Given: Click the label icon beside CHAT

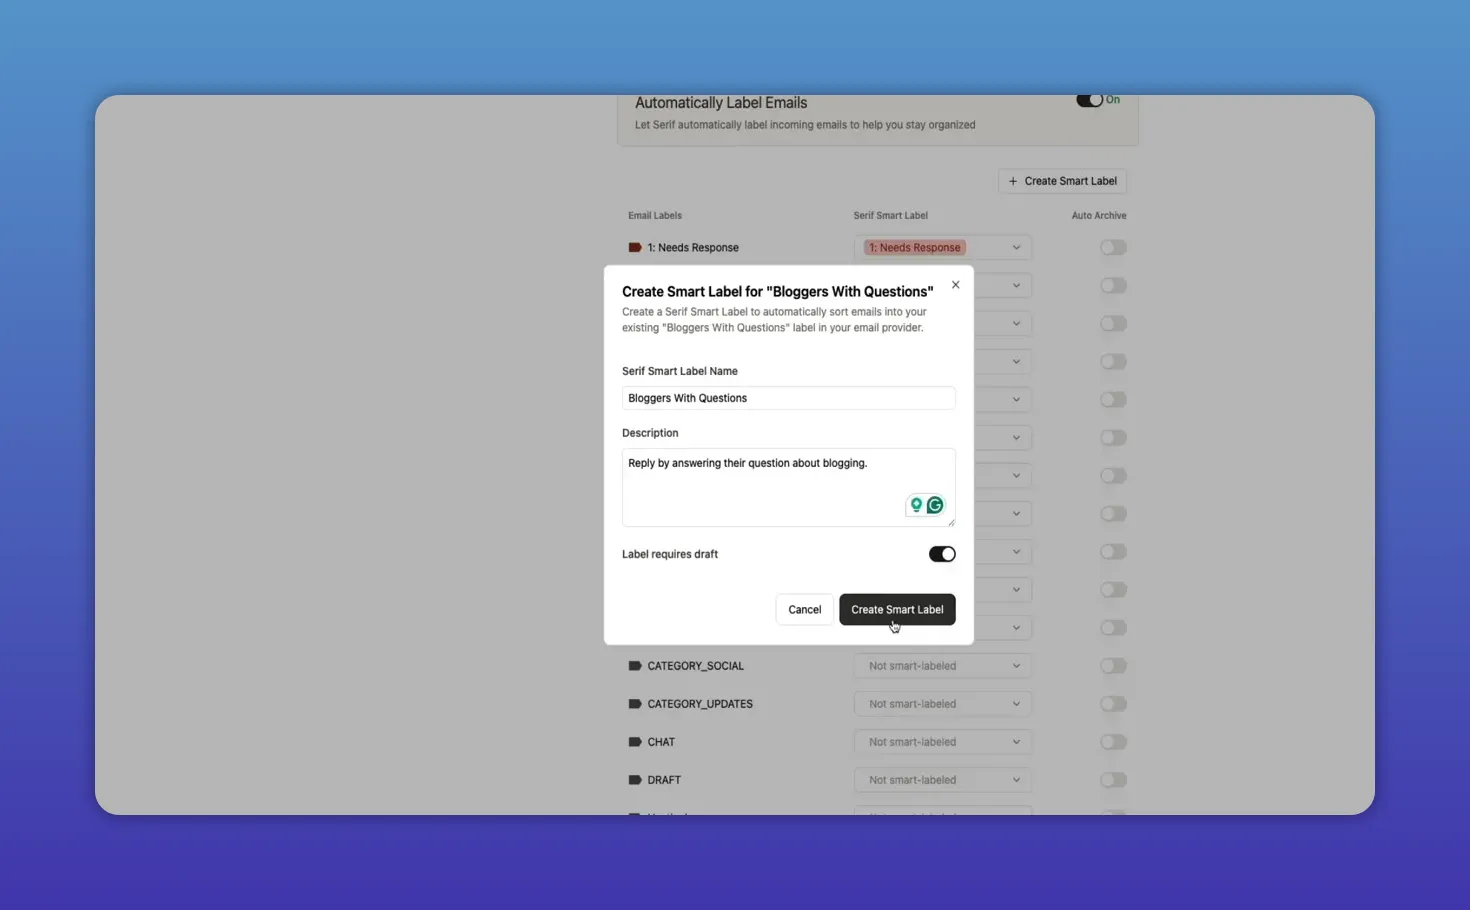Looking at the screenshot, I should tap(634, 742).
